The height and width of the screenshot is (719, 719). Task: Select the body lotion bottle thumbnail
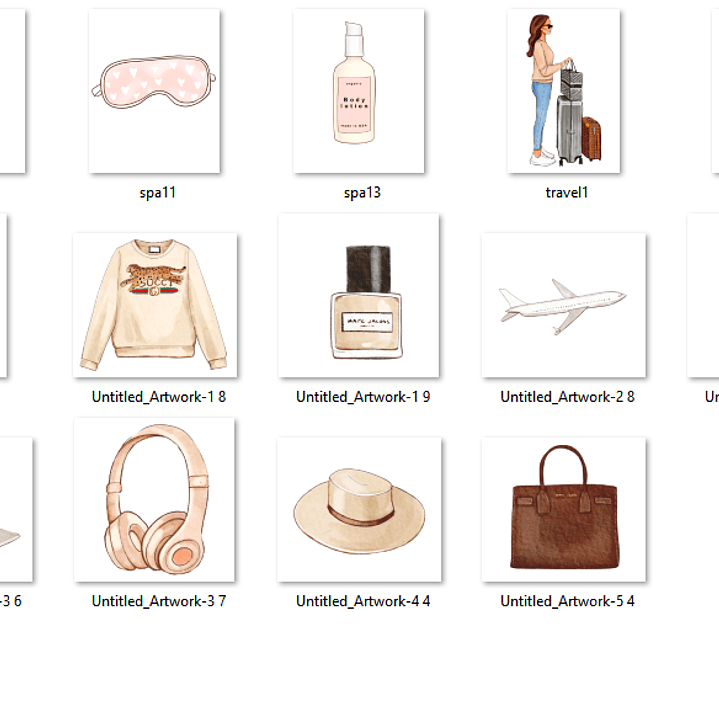pyautogui.click(x=358, y=91)
